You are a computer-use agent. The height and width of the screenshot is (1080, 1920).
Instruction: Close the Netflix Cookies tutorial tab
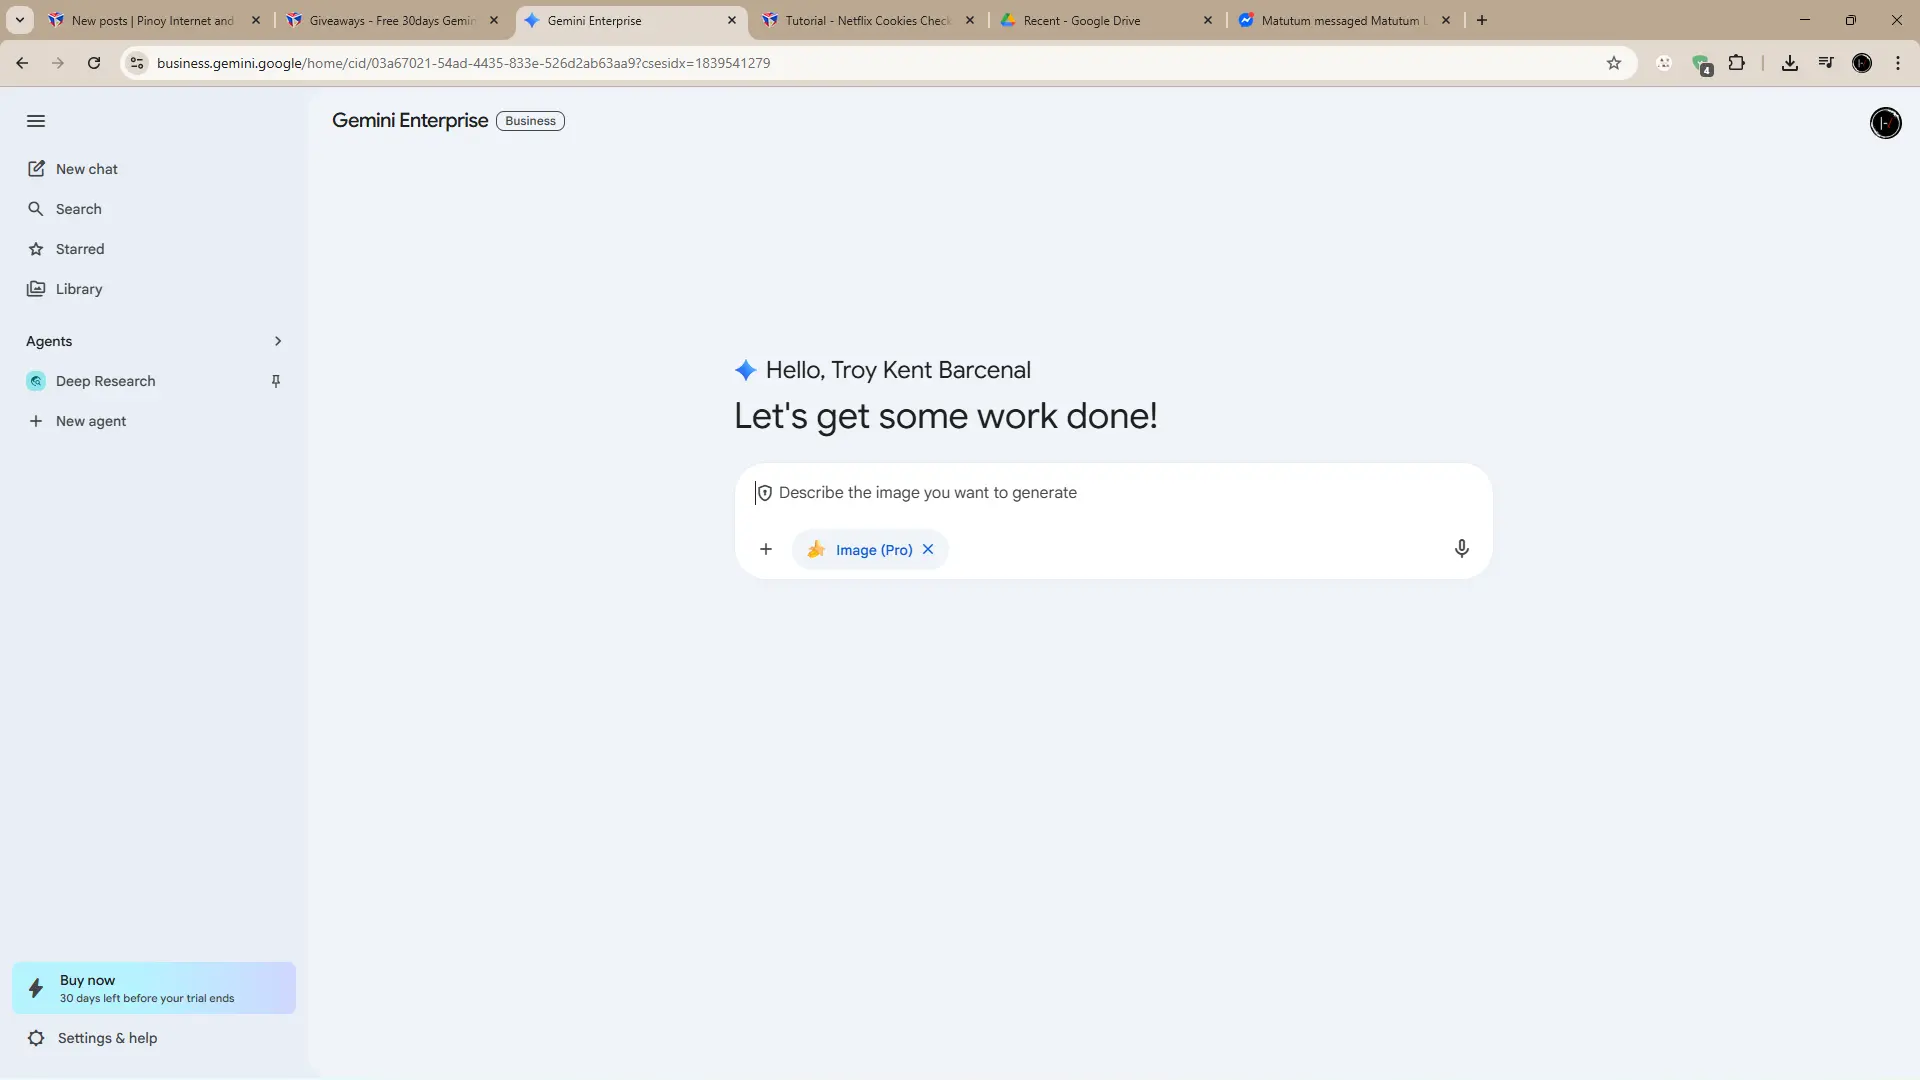[970, 20]
